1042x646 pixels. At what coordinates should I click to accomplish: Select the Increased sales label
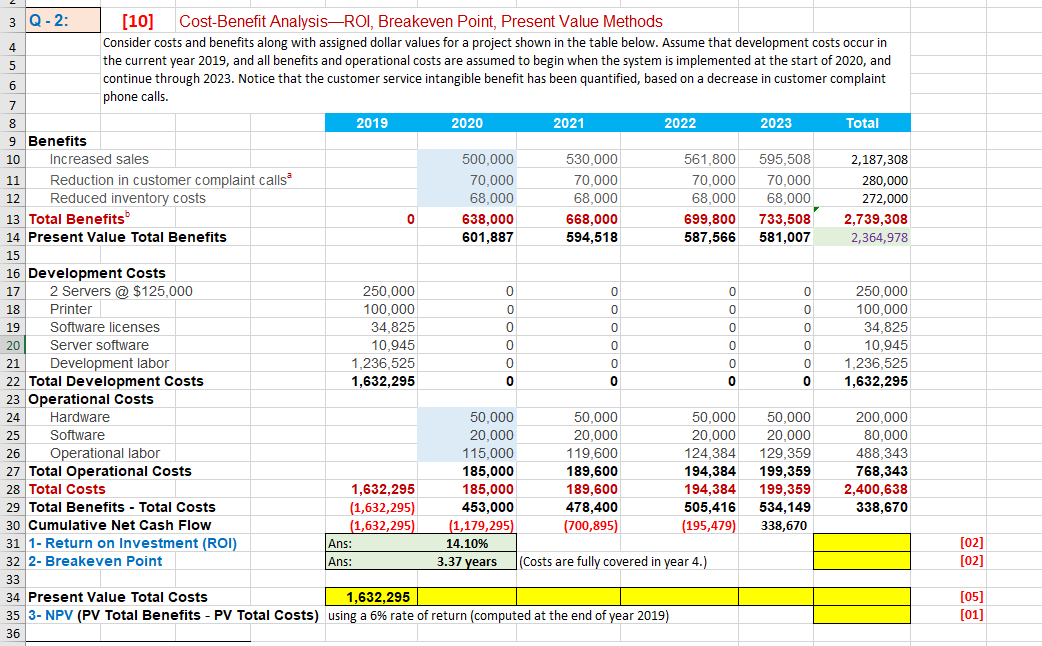tap(99, 160)
